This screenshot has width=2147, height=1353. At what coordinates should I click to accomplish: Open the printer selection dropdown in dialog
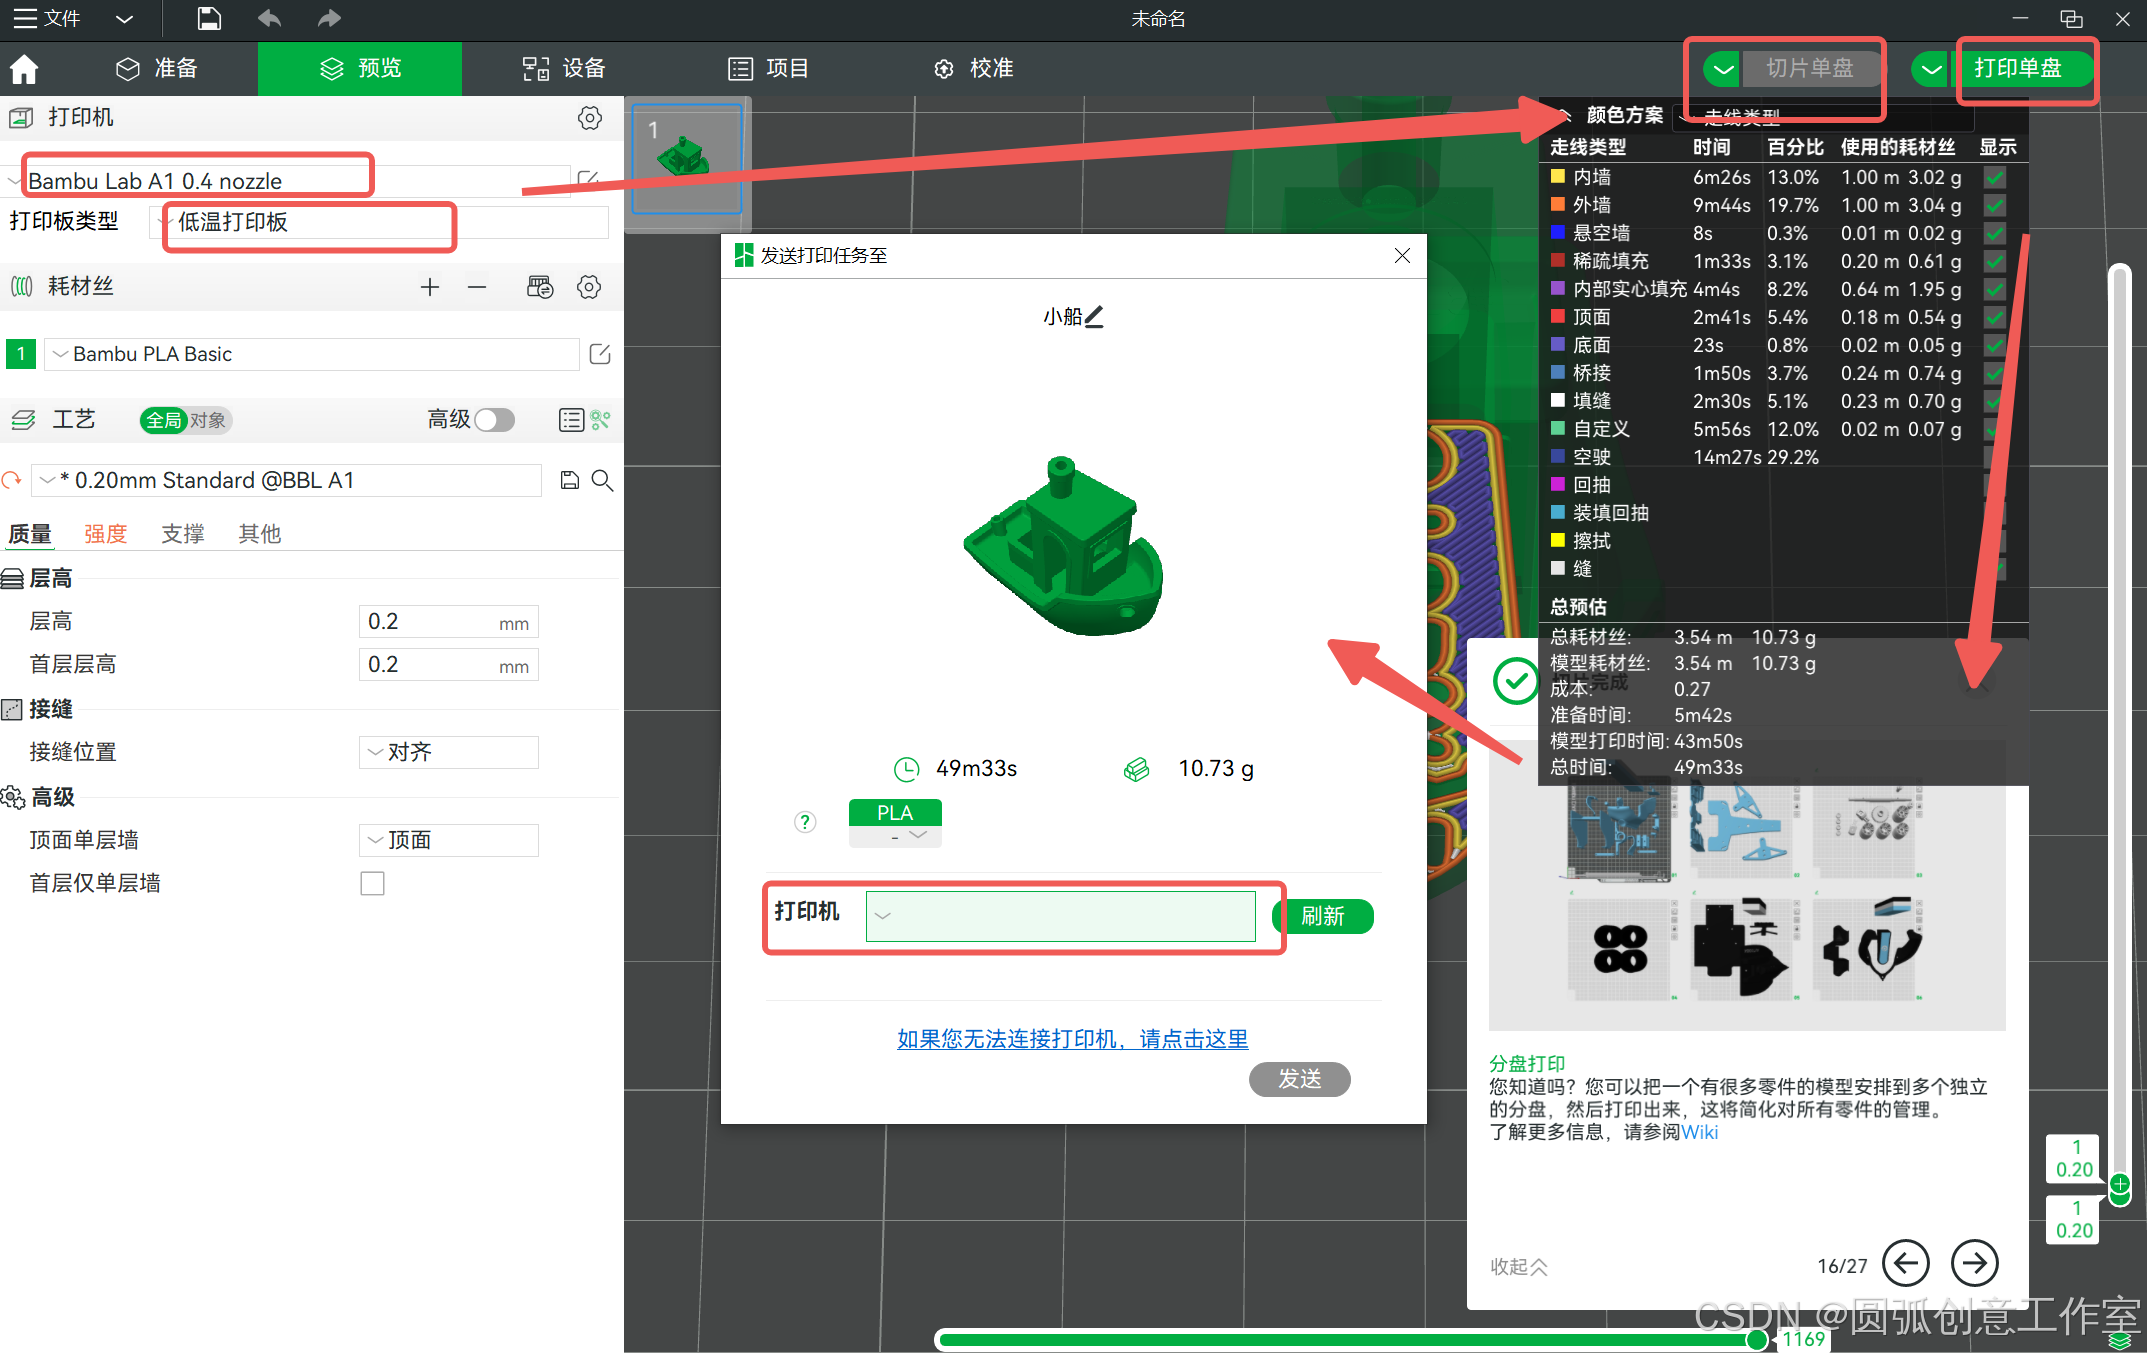pos(1060,916)
